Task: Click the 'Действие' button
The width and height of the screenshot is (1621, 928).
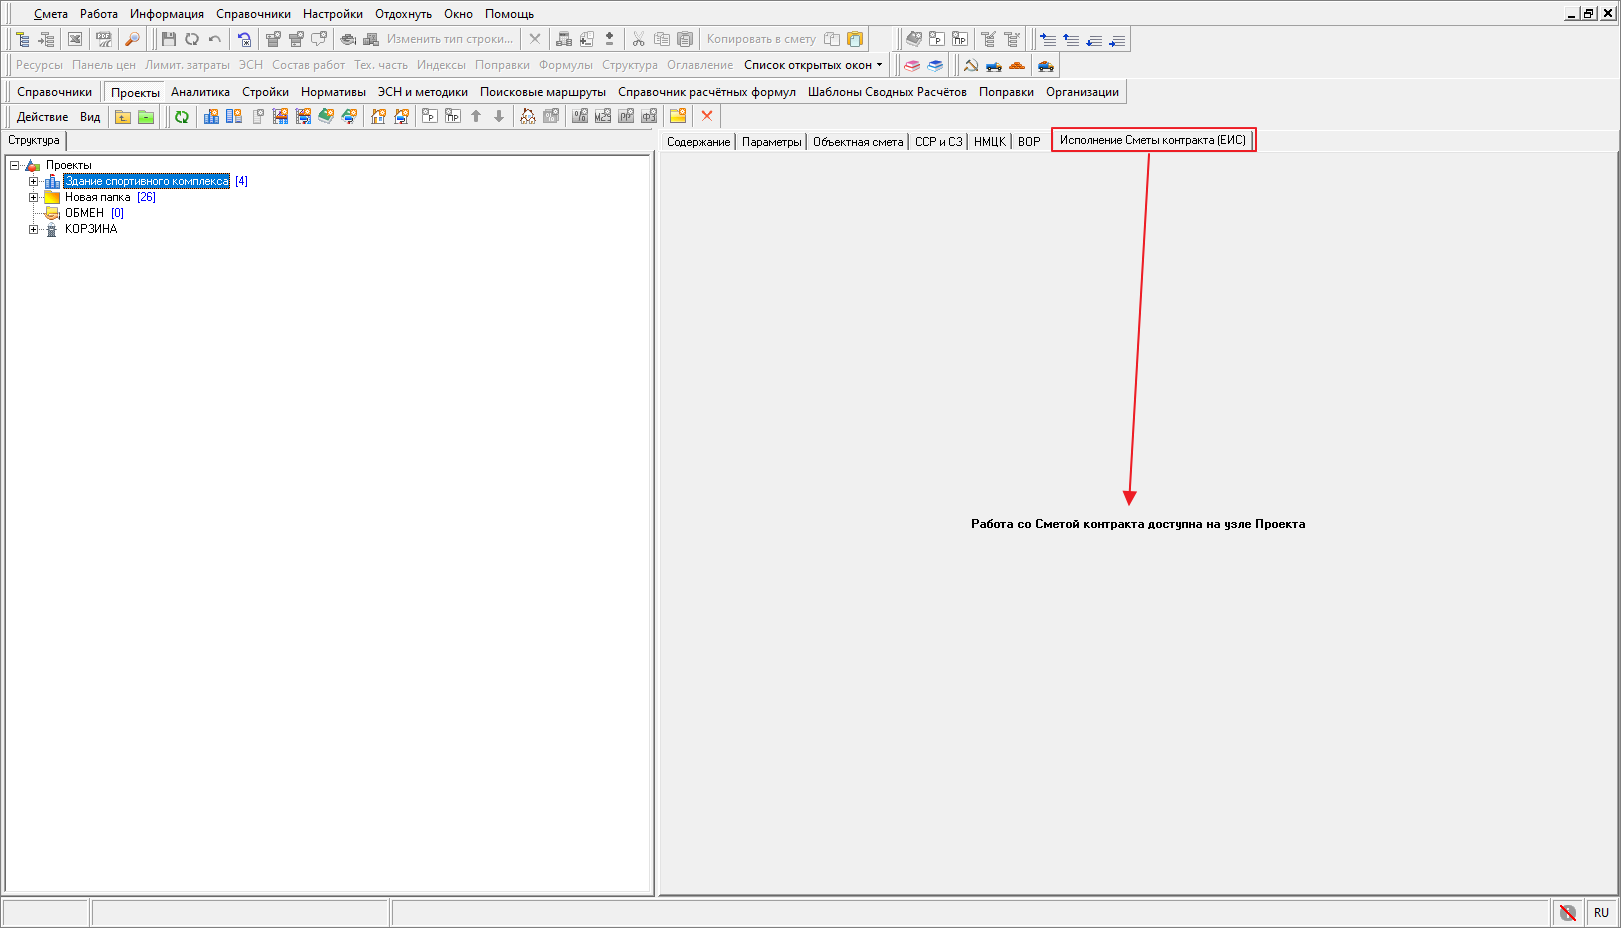Action: (x=42, y=117)
